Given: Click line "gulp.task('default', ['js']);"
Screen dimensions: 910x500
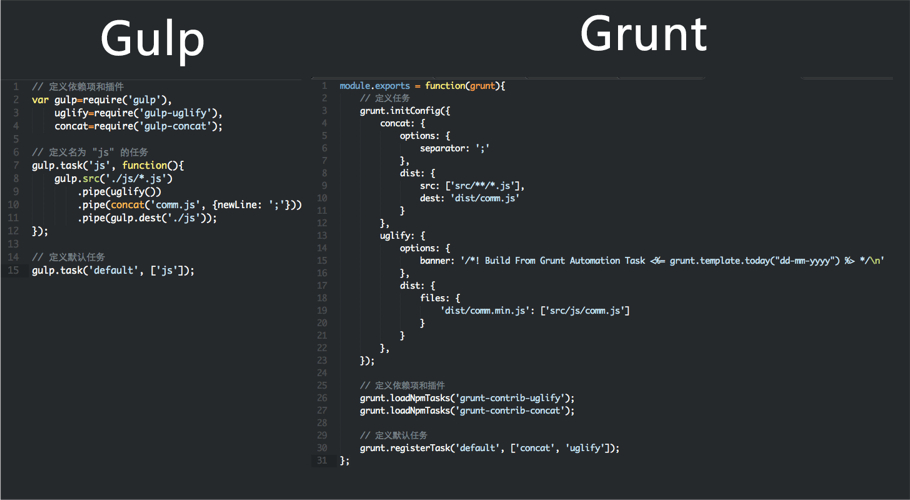Looking at the screenshot, I should click(113, 270).
